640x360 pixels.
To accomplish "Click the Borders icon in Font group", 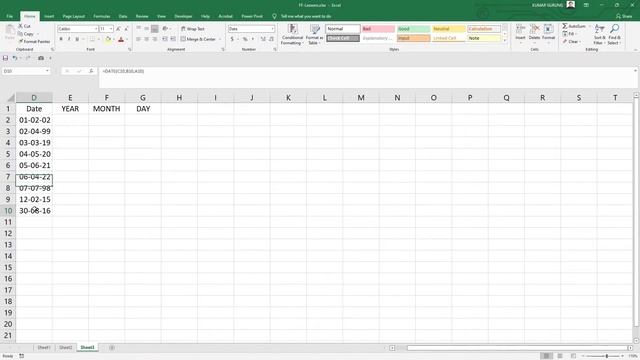I will (92, 39).
